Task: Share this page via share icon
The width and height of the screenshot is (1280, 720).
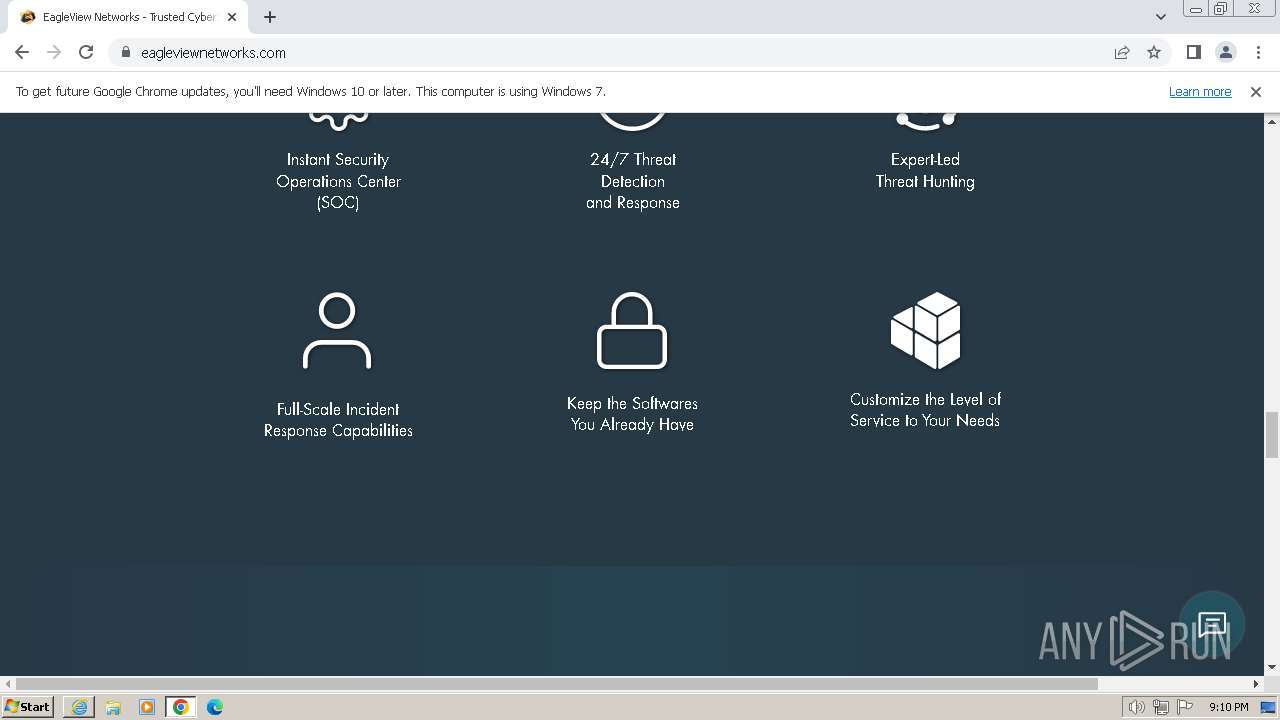Action: [1122, 52]
